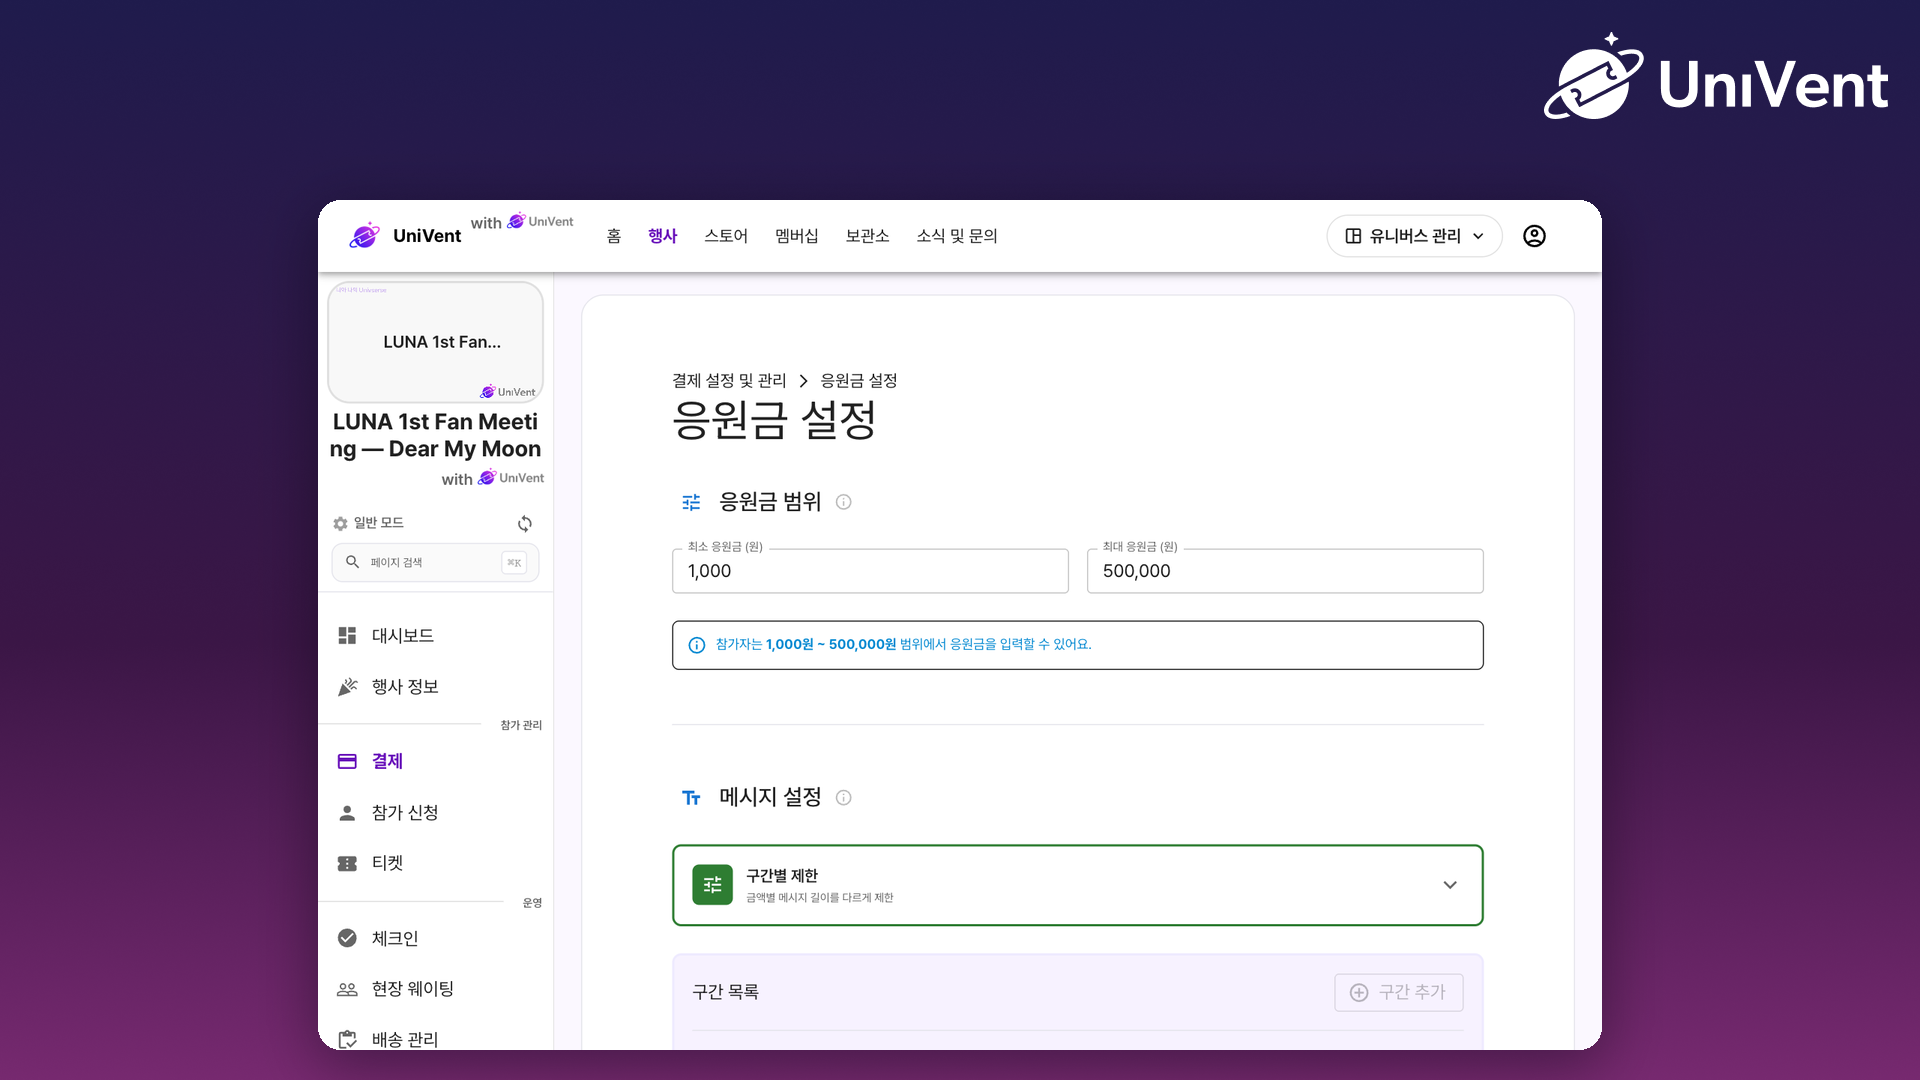Click the 행사 정보 party icon
1920x1080 pixels.
point(347,687)
